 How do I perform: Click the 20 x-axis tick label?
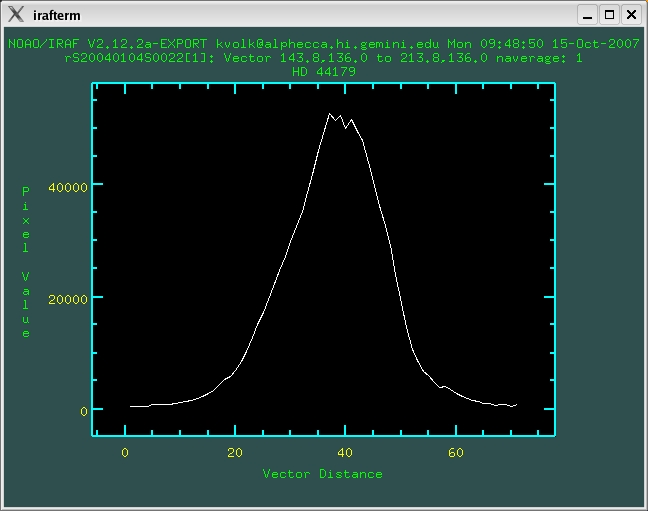pyautogui.click(x=235, y=453)
